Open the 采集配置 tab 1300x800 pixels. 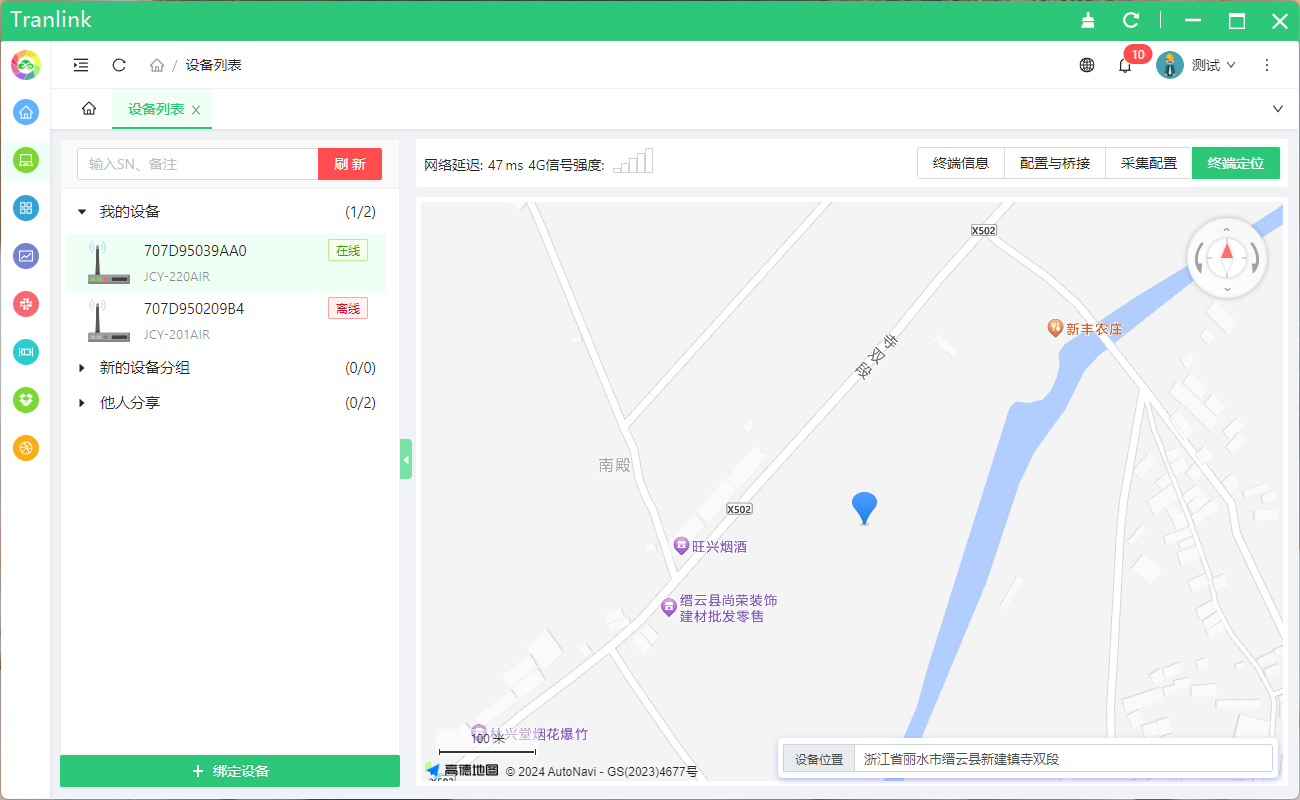pyautogui.click(x=1149, y=163)
